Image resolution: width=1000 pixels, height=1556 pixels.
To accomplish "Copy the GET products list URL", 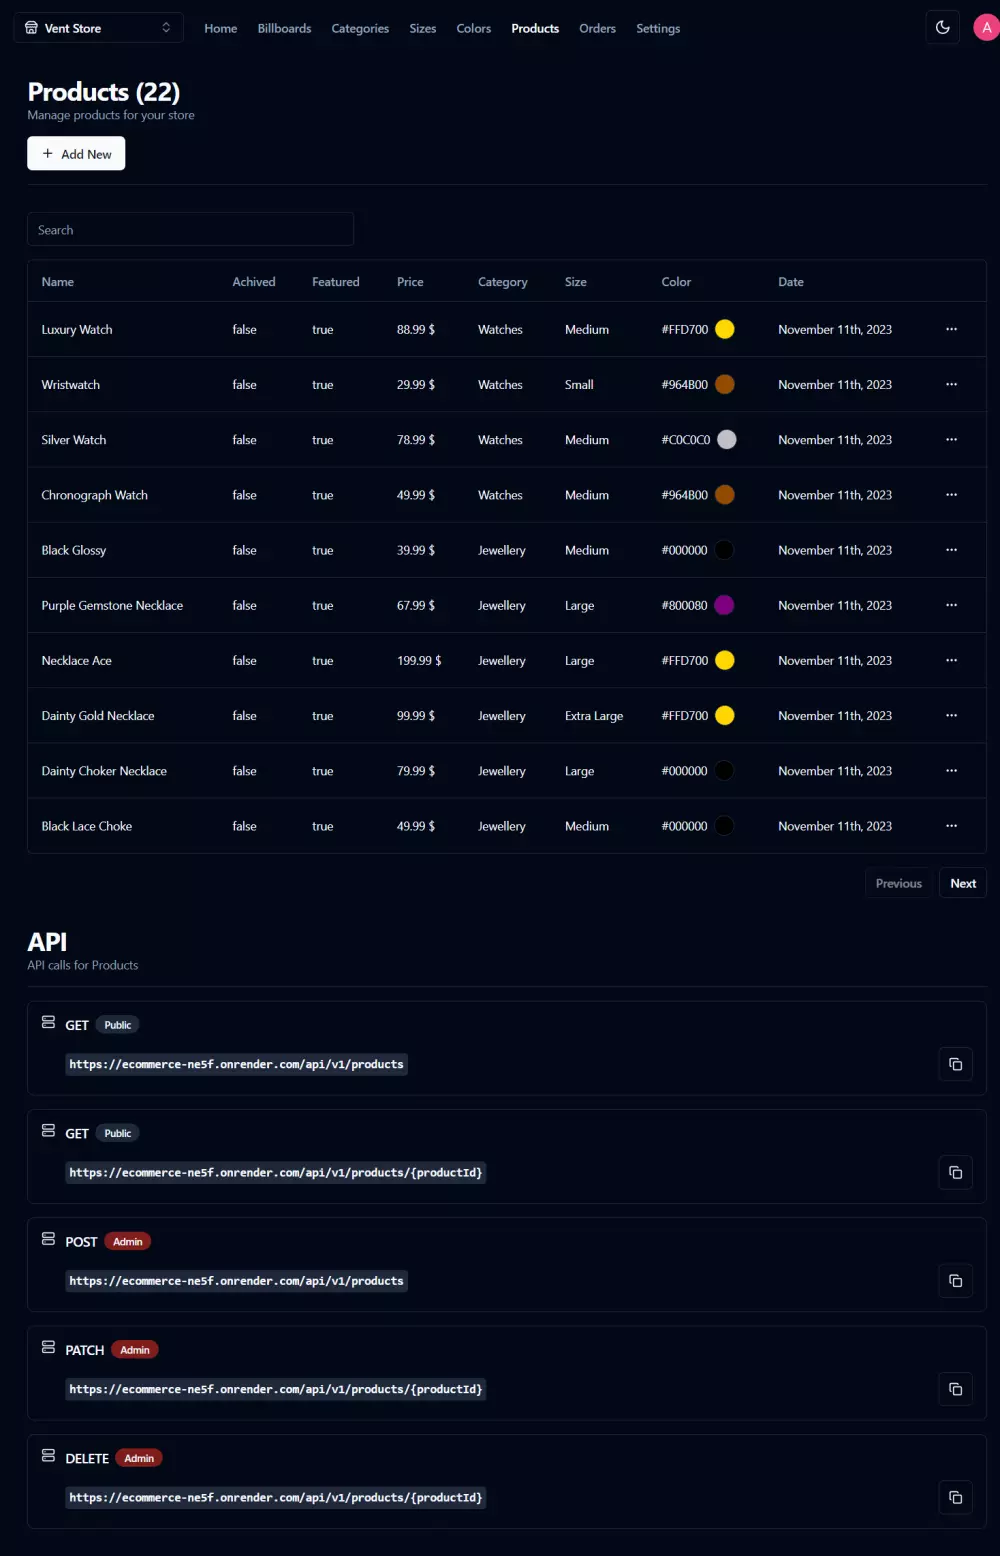I will [955, 1064].
